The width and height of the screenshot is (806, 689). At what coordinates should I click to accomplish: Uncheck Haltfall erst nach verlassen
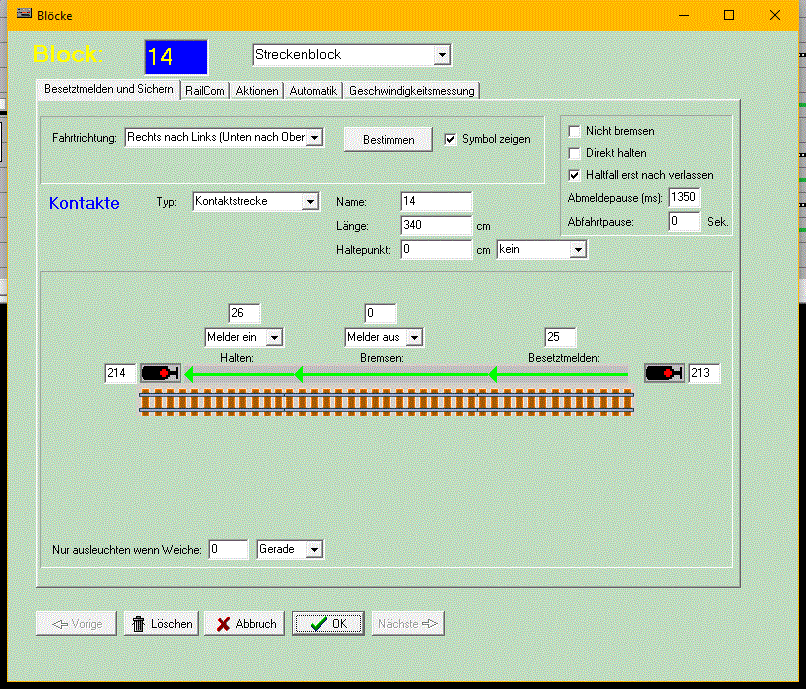[574, 175]
